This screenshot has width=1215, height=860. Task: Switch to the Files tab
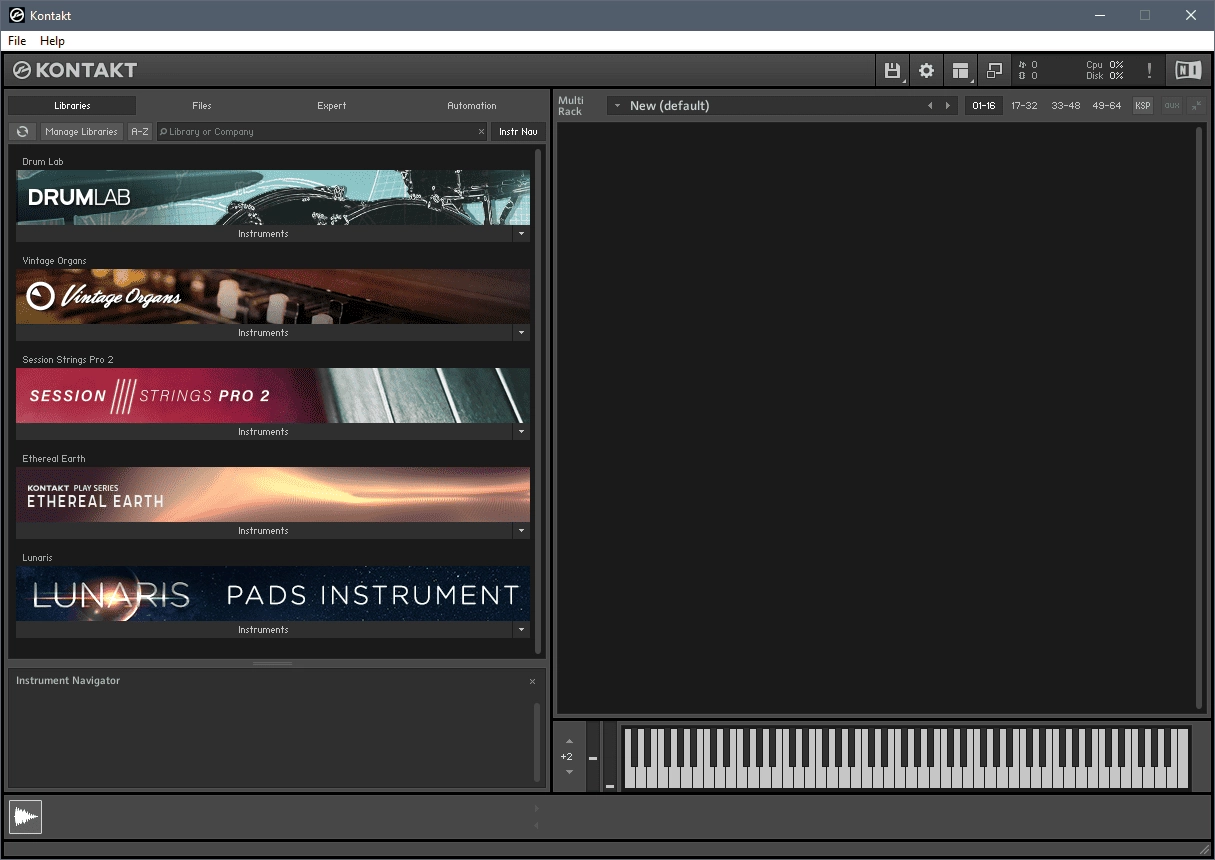click(x=202, y=105)
